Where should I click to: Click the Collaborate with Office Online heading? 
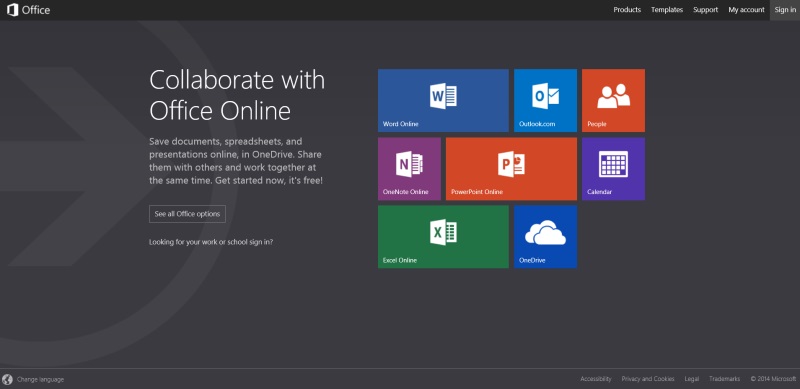237,95
